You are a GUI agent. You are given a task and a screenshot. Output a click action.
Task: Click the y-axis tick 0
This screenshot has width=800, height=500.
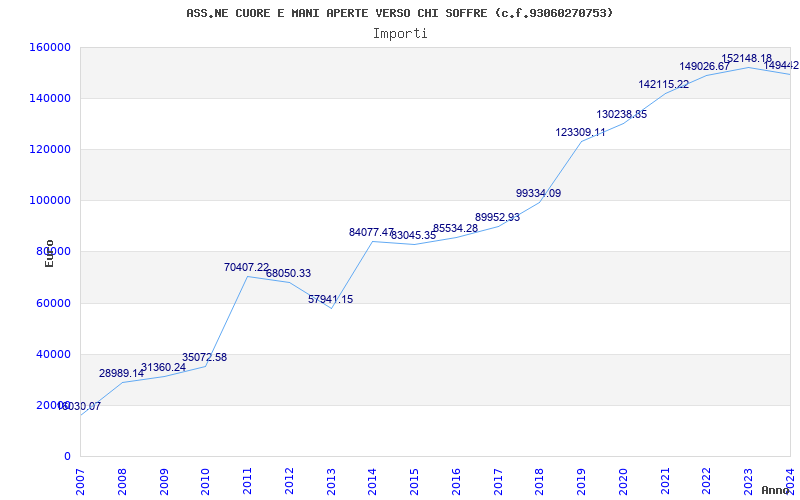67,457
